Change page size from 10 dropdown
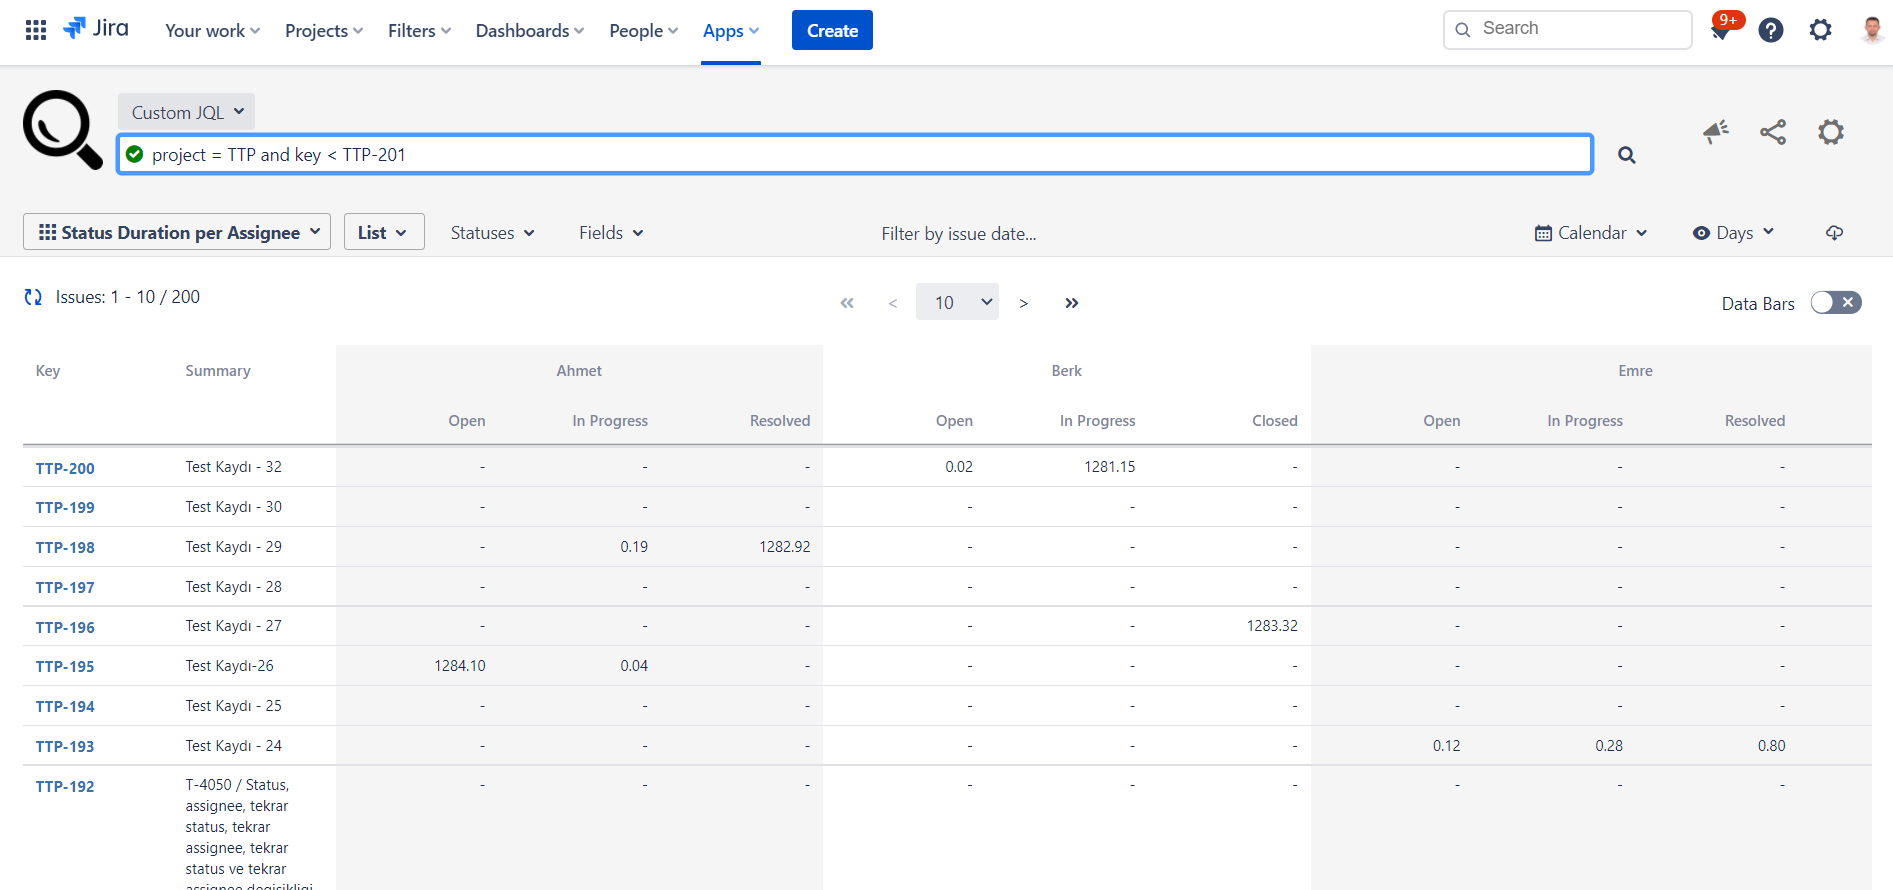This screenshot has width=1893, height=890. point(957,303)
